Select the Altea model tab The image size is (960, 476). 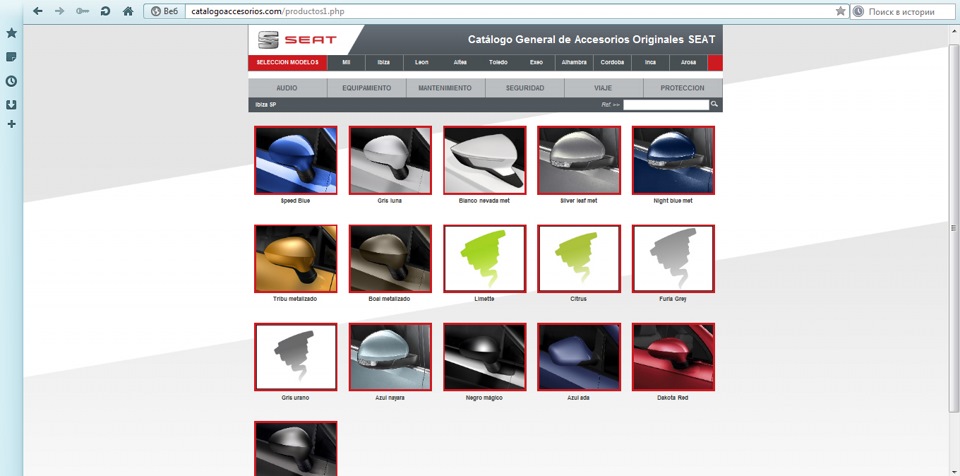coord(460,62)
